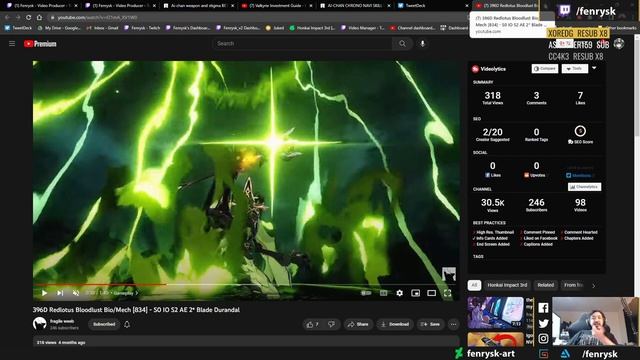This screenshot has width=640, height=360.
Task: Open My Drive Google bookmark
Action: coord(59,28)
